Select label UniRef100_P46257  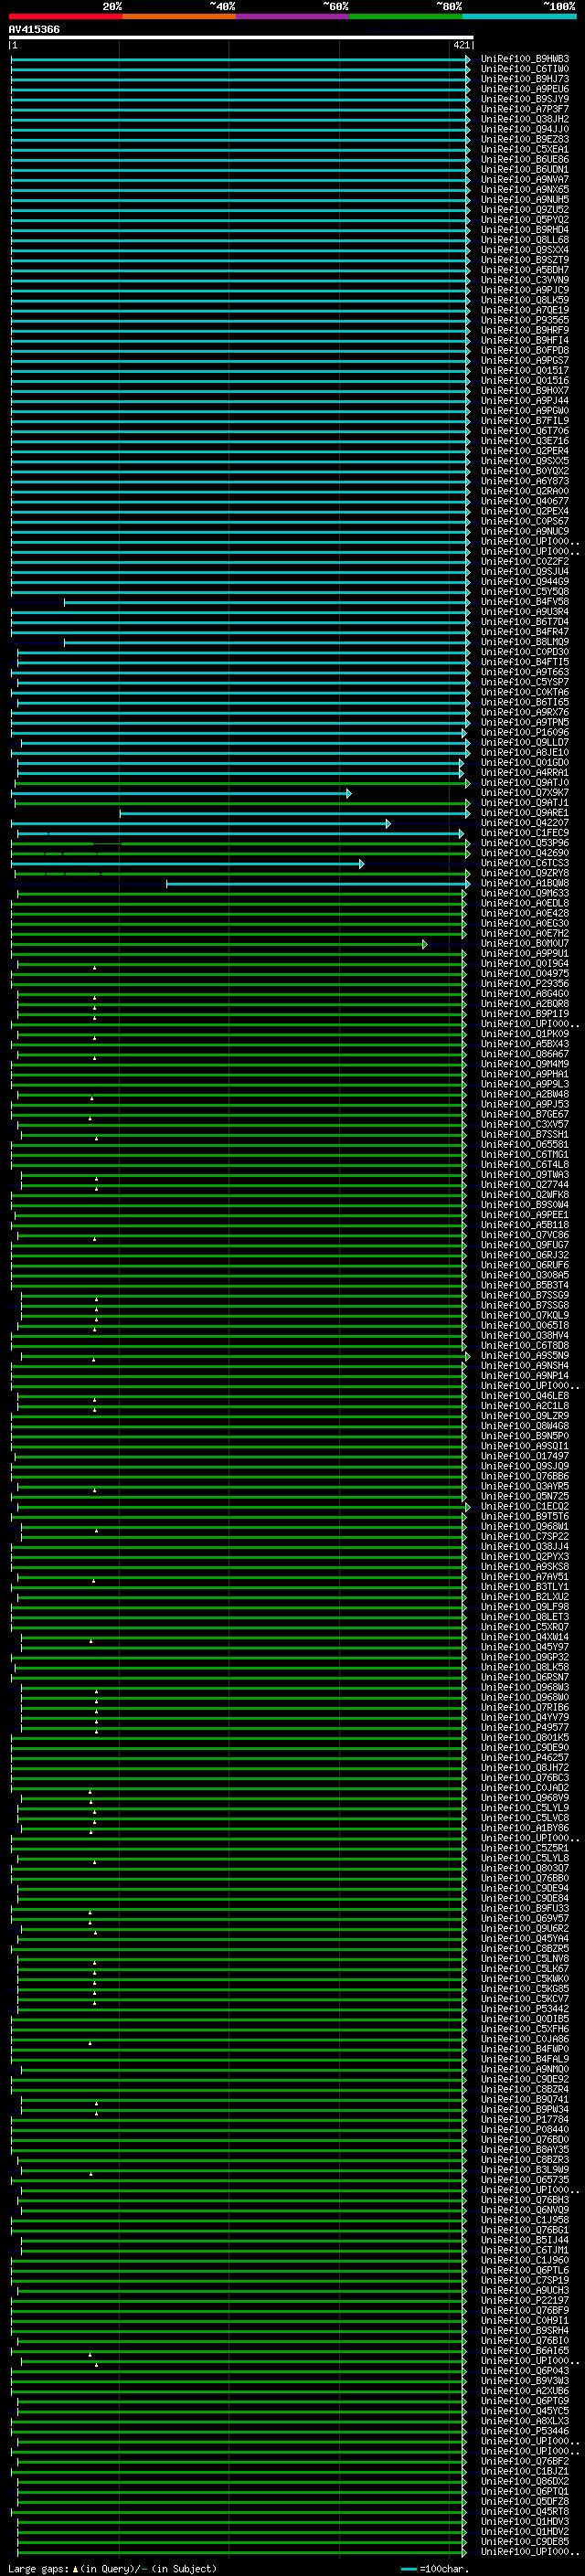tap(525, 1758)
